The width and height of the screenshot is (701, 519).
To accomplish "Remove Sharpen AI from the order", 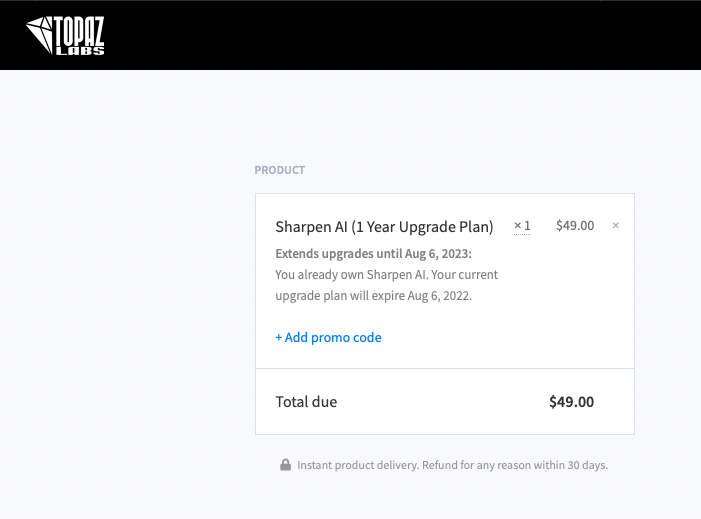I will tap(615, 226).
